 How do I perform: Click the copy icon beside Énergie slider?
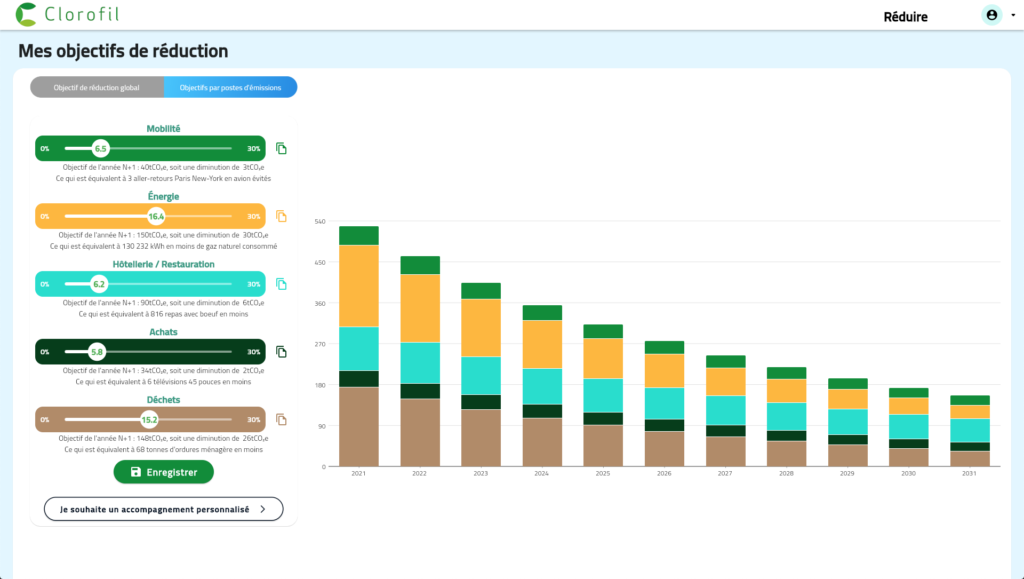point(281,216)
